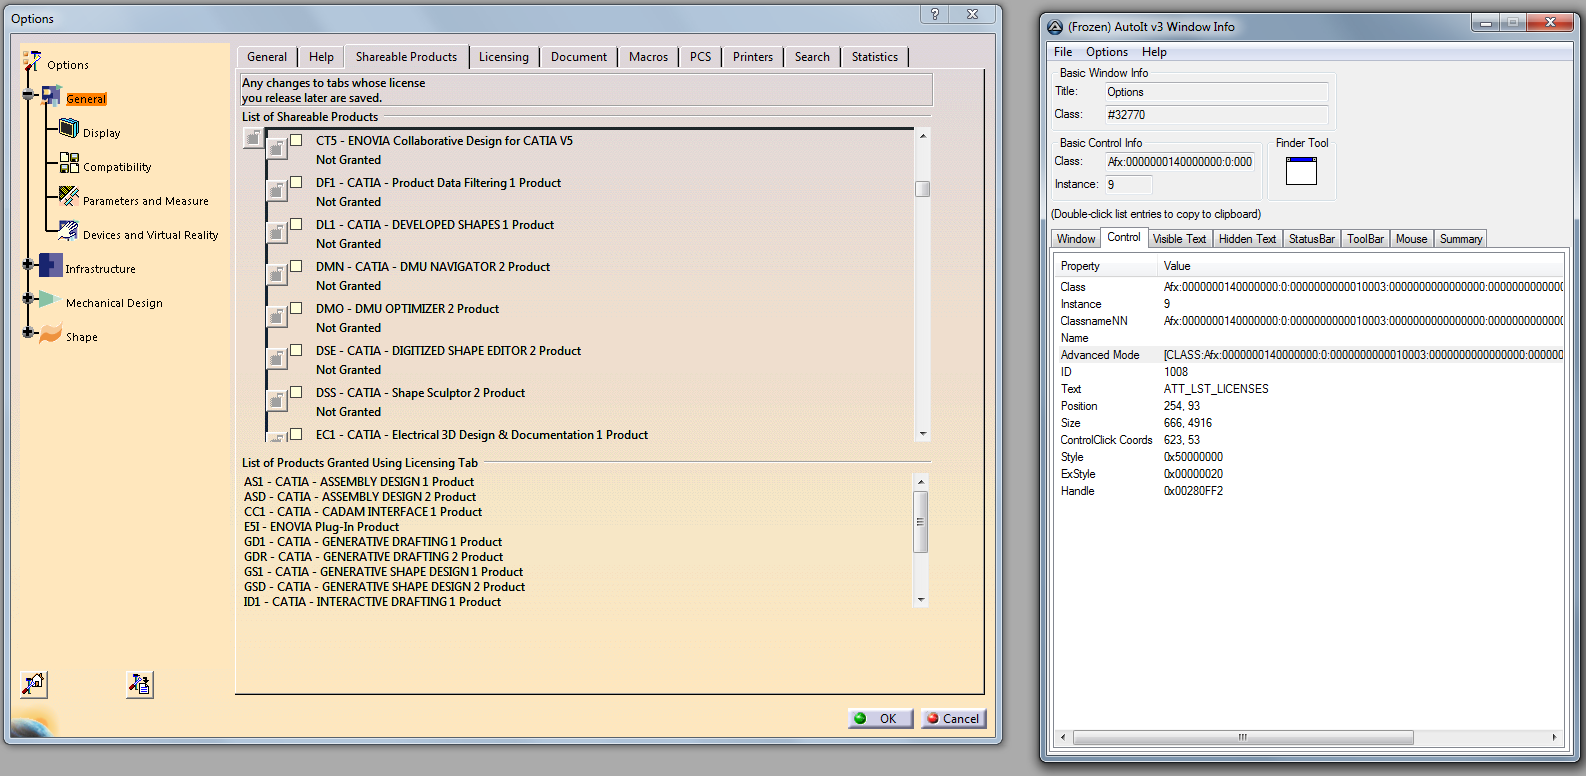Click the lock icon next to DSS Shape Sculptor

pyautogui.click(x=277, y=400)
